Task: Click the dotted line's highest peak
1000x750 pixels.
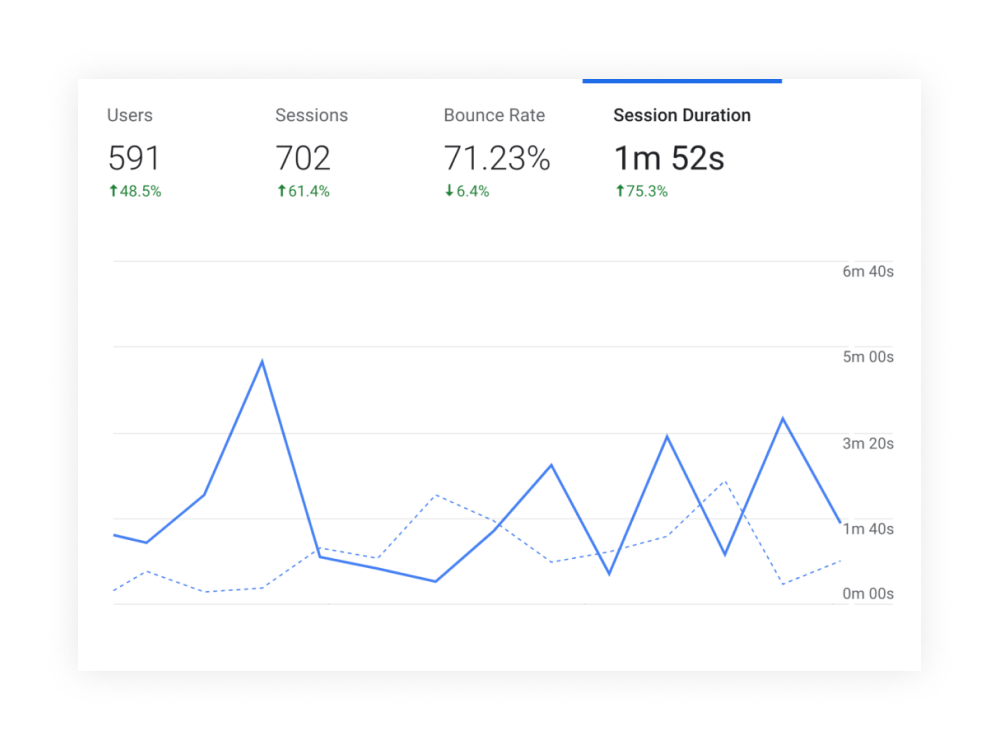Action: pos(725,482)
